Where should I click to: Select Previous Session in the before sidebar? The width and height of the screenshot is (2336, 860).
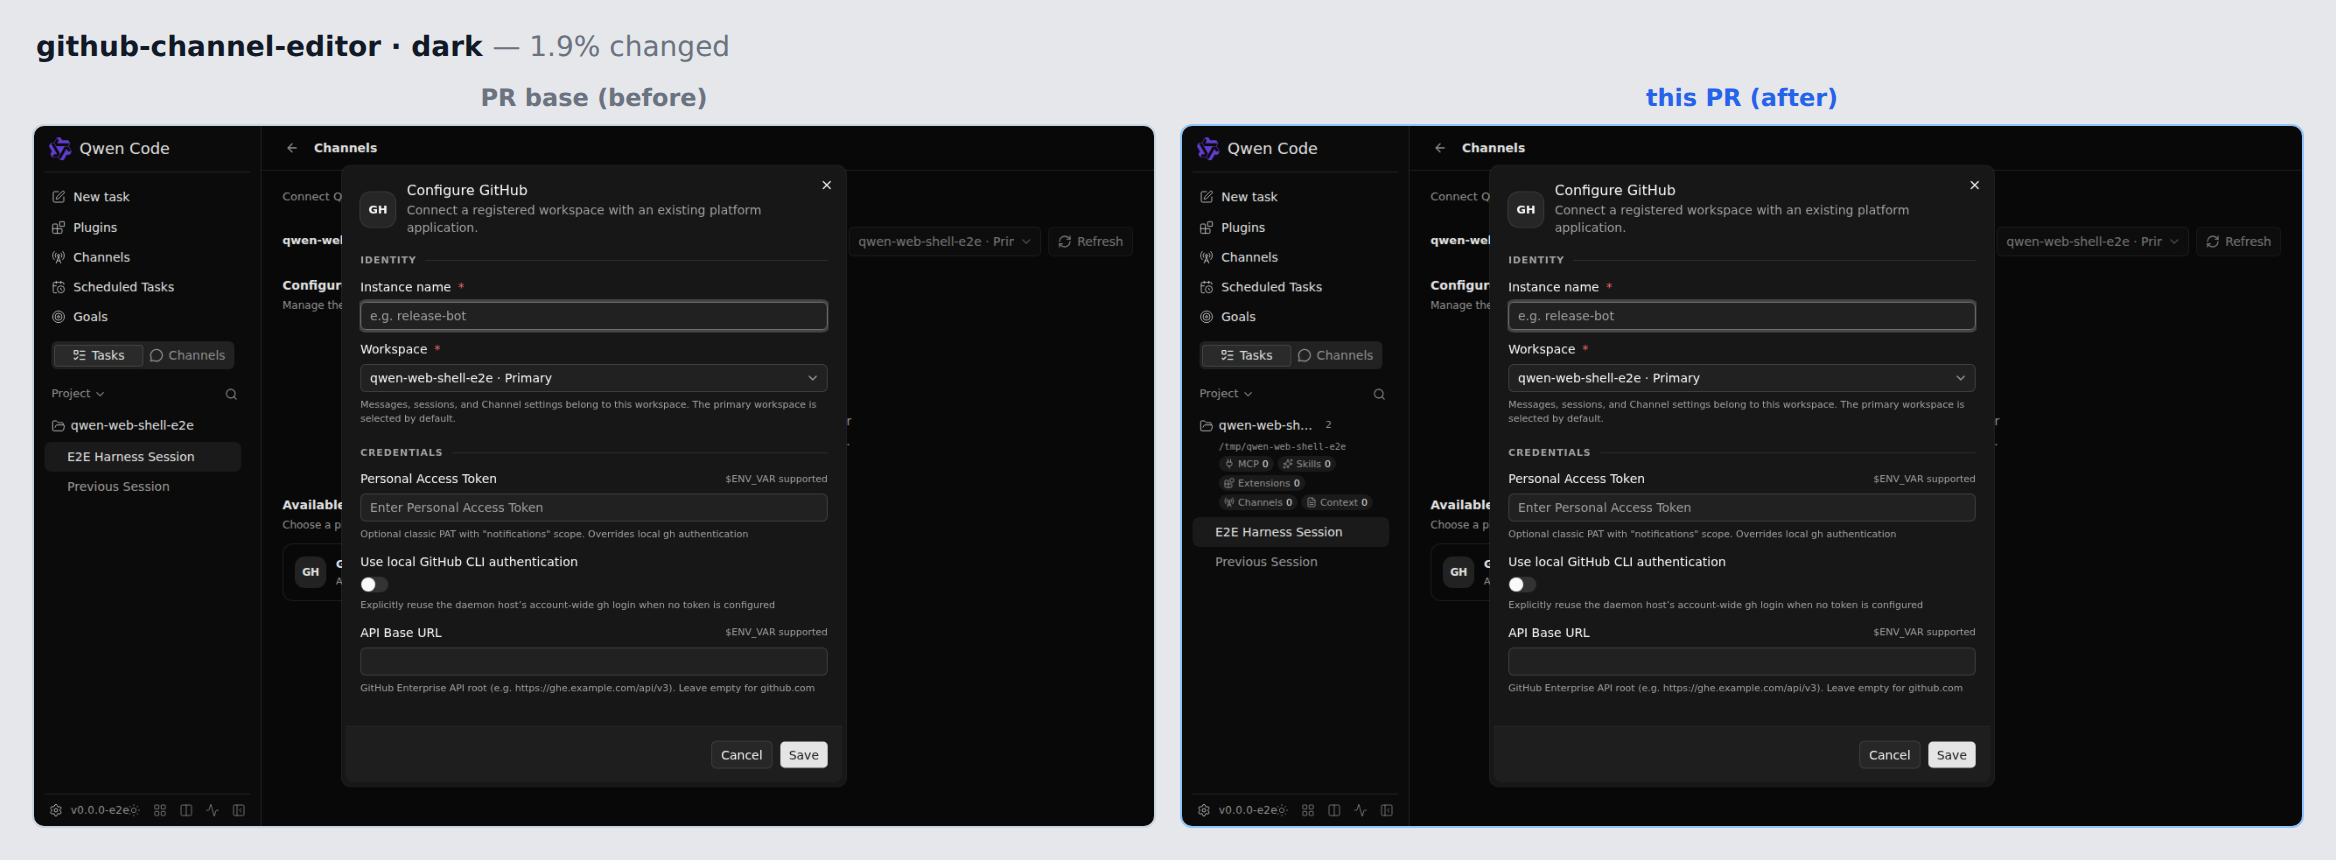(143, 487)
